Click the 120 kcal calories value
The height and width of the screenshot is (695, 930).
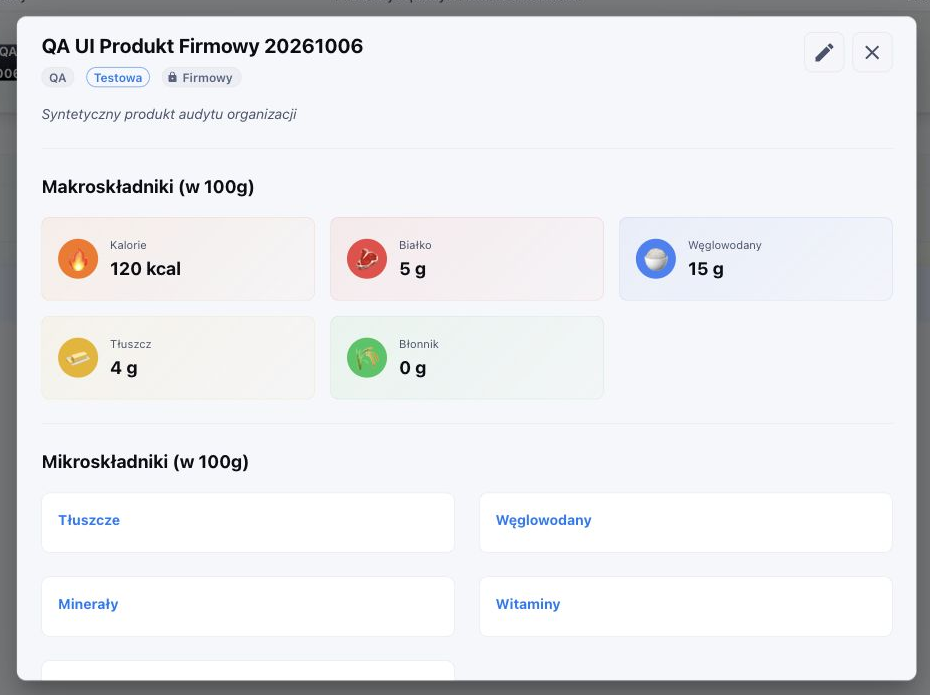click(145, 269)
